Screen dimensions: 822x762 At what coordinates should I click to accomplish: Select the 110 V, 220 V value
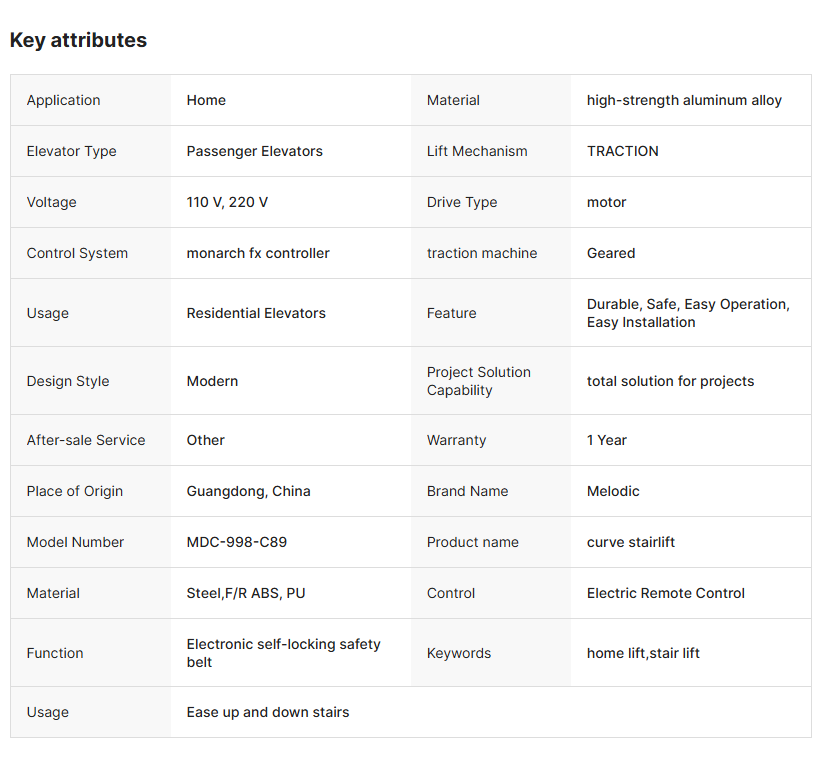227,202
